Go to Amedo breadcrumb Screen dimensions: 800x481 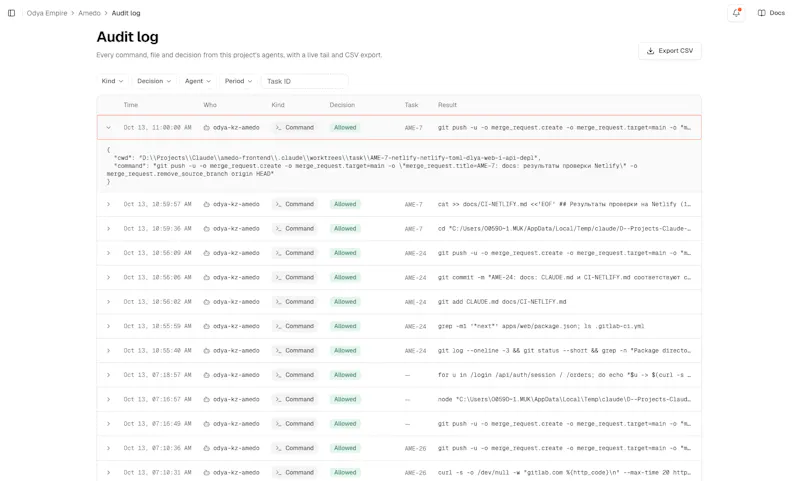[89, 13]
